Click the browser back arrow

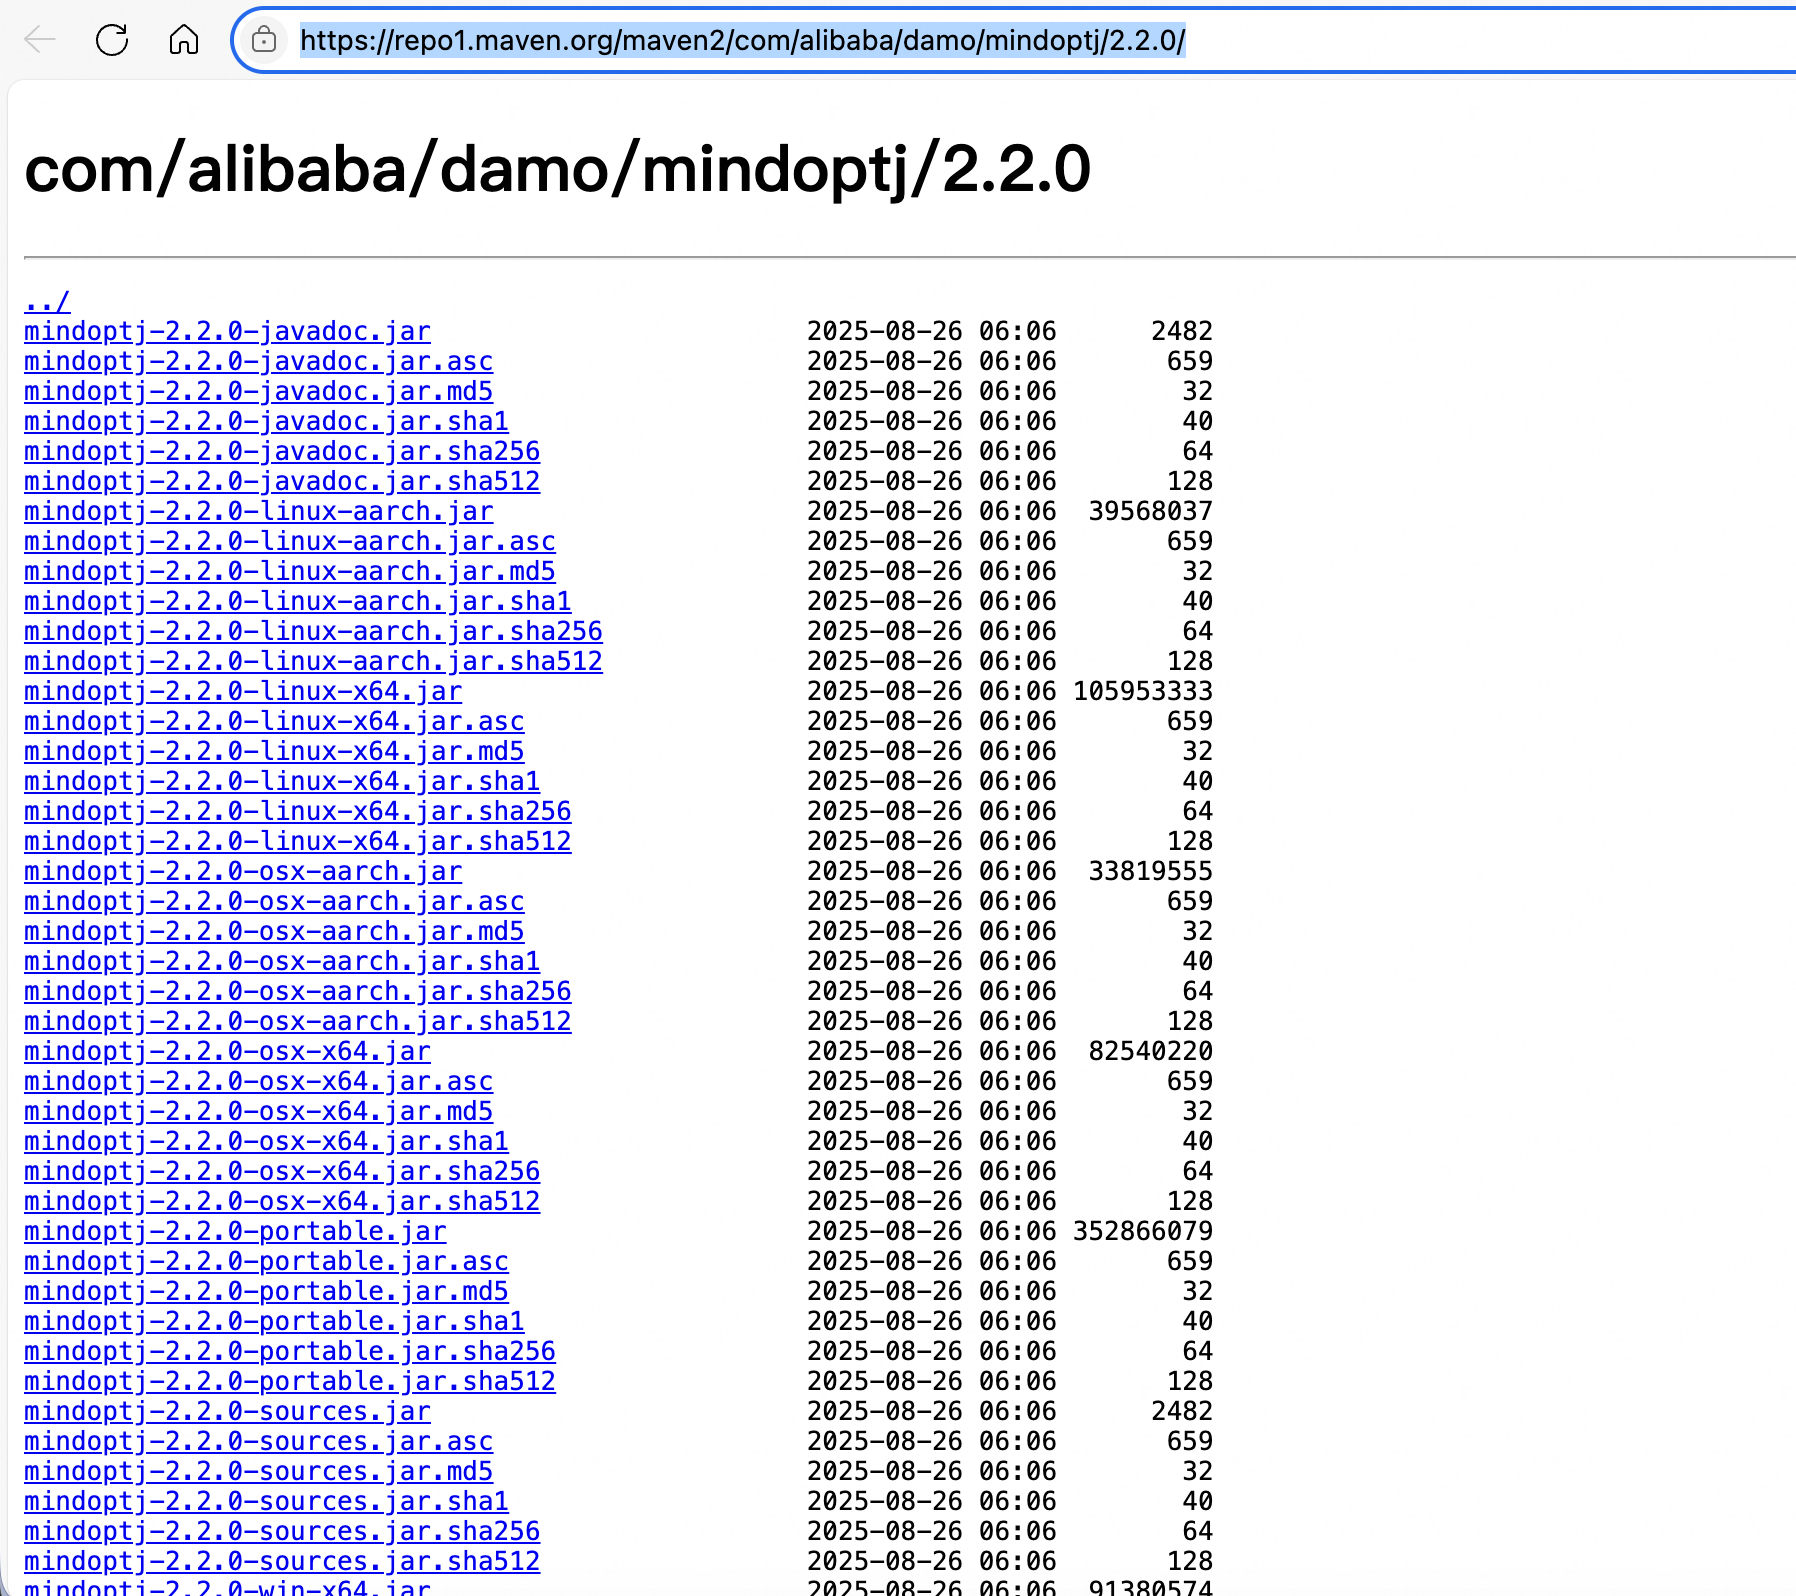coord(40,40)
